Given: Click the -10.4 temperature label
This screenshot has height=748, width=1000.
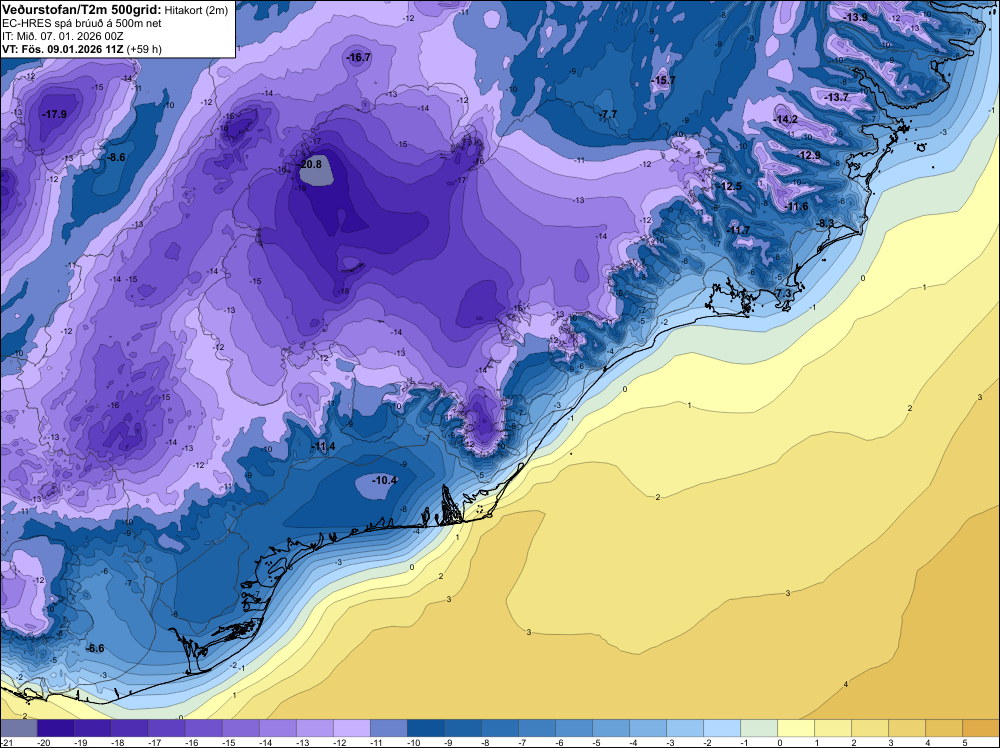Looking at the screenshot, I should pyautogui.click(x=385, y=480).
